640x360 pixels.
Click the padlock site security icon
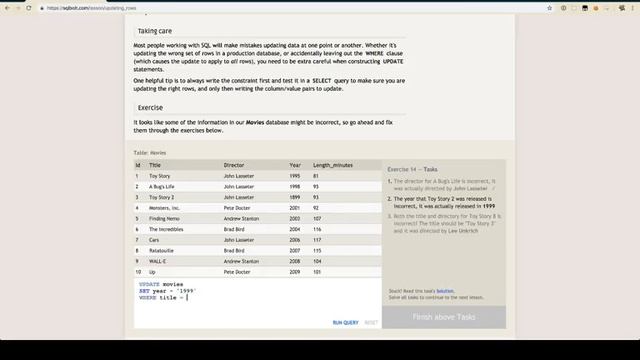pos(42,8)
